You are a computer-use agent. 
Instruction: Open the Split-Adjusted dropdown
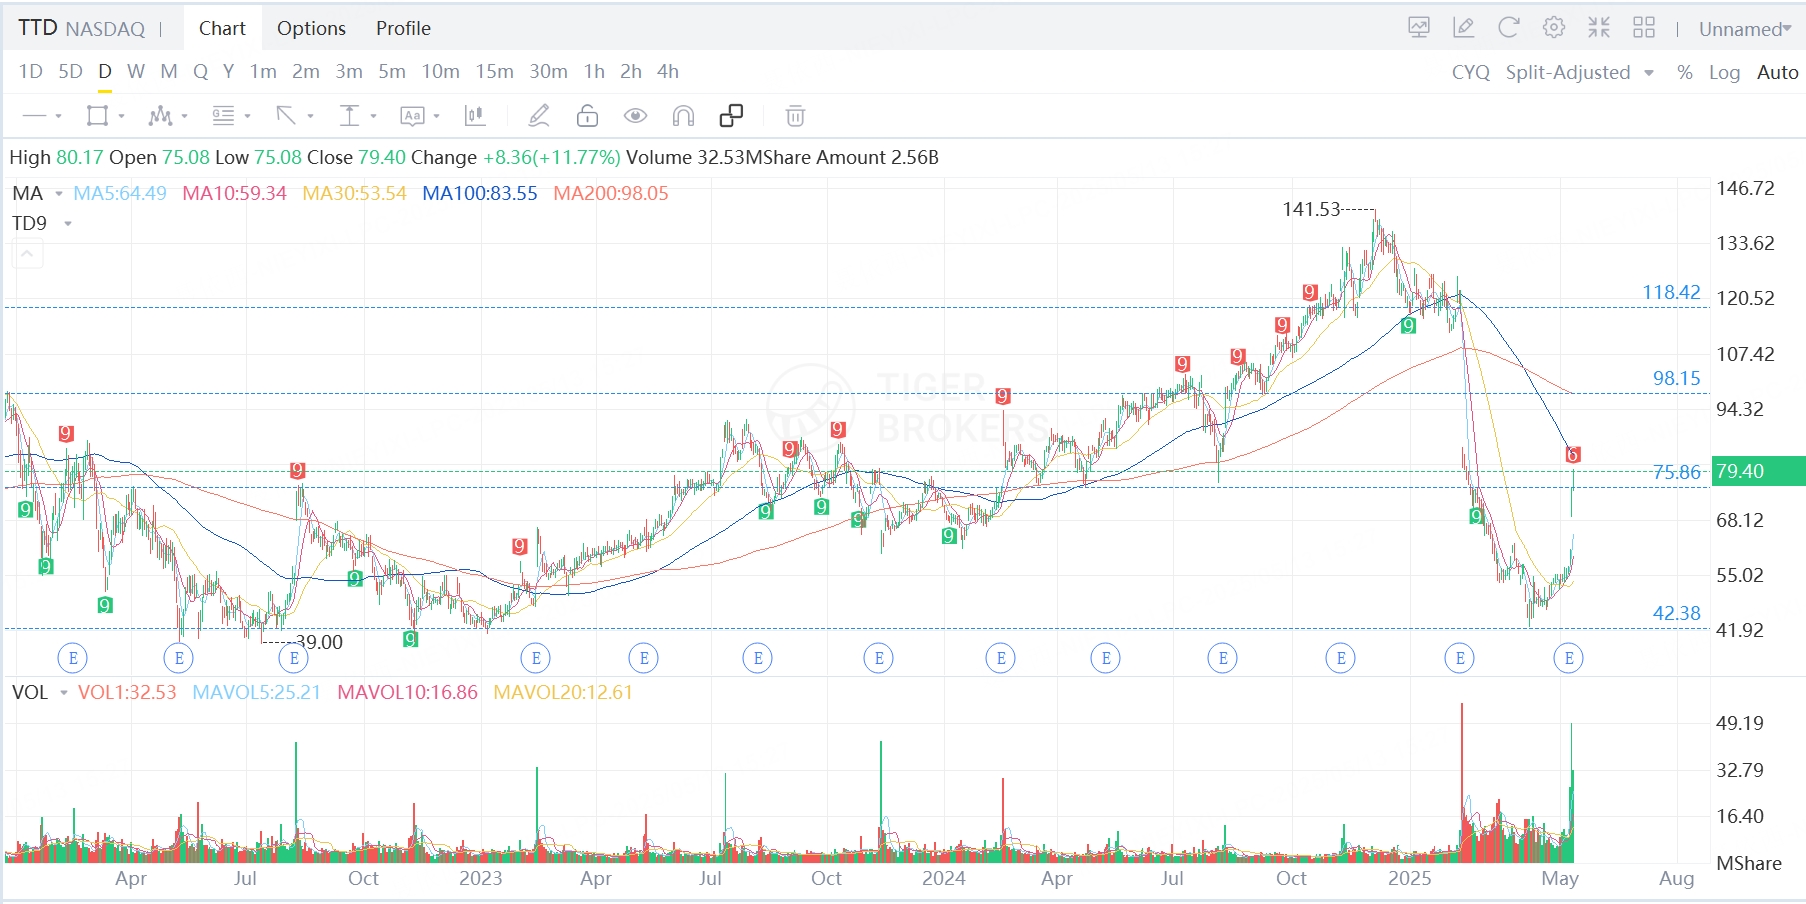click(x=1580, y=72)
